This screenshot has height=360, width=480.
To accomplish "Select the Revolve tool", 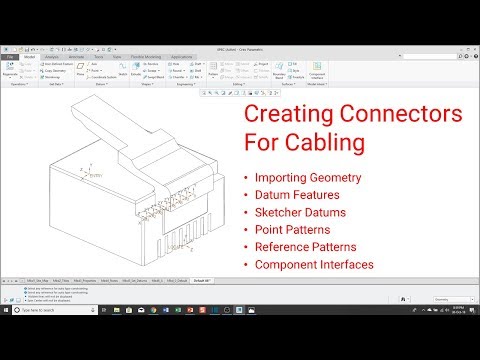I will pos(151,64).
